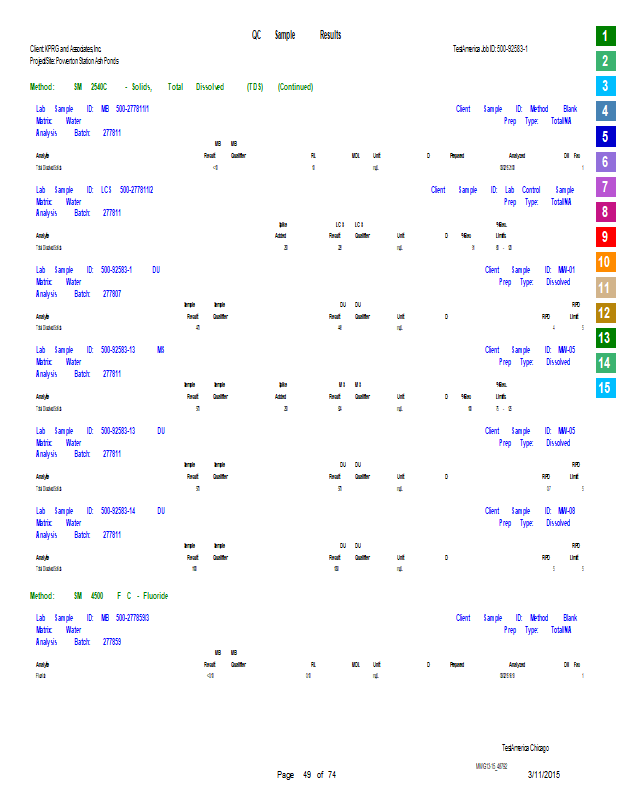
Task: Go to dark green tab 13
Action: (x=605, y=338)
